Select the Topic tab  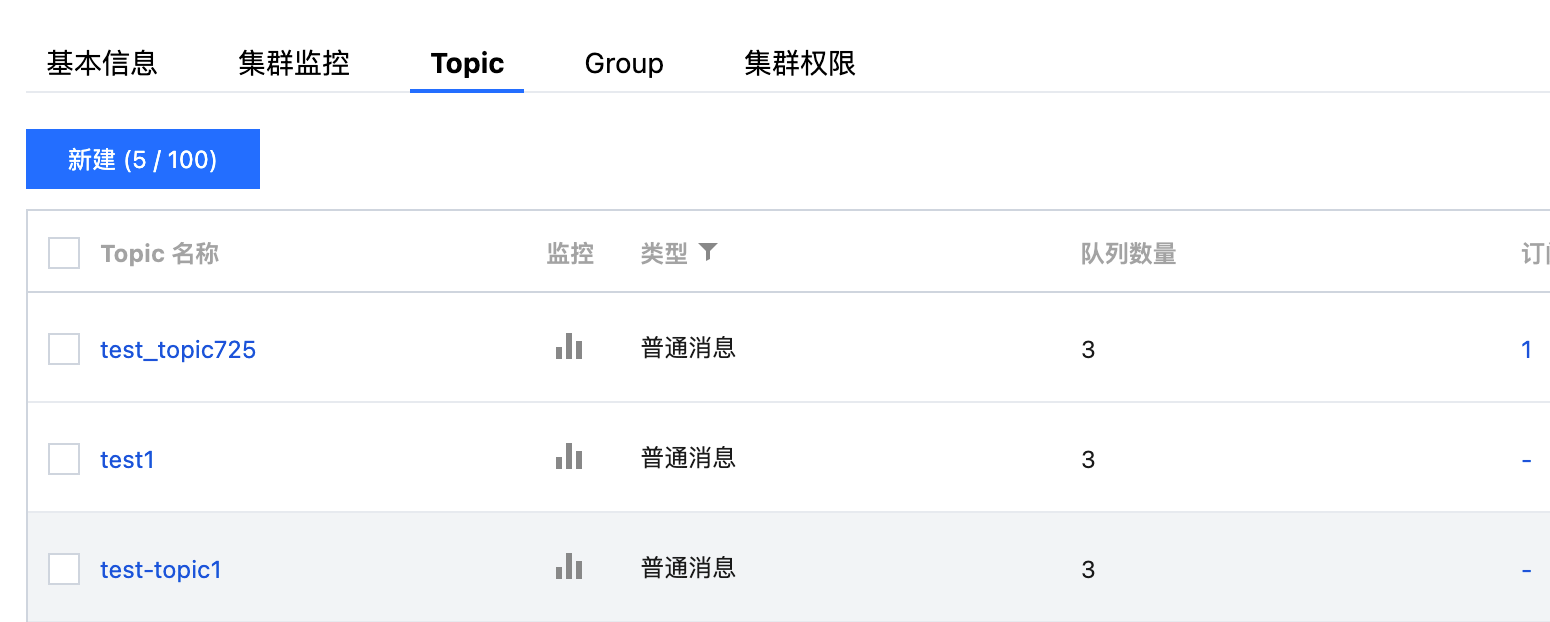pos(466,63)
